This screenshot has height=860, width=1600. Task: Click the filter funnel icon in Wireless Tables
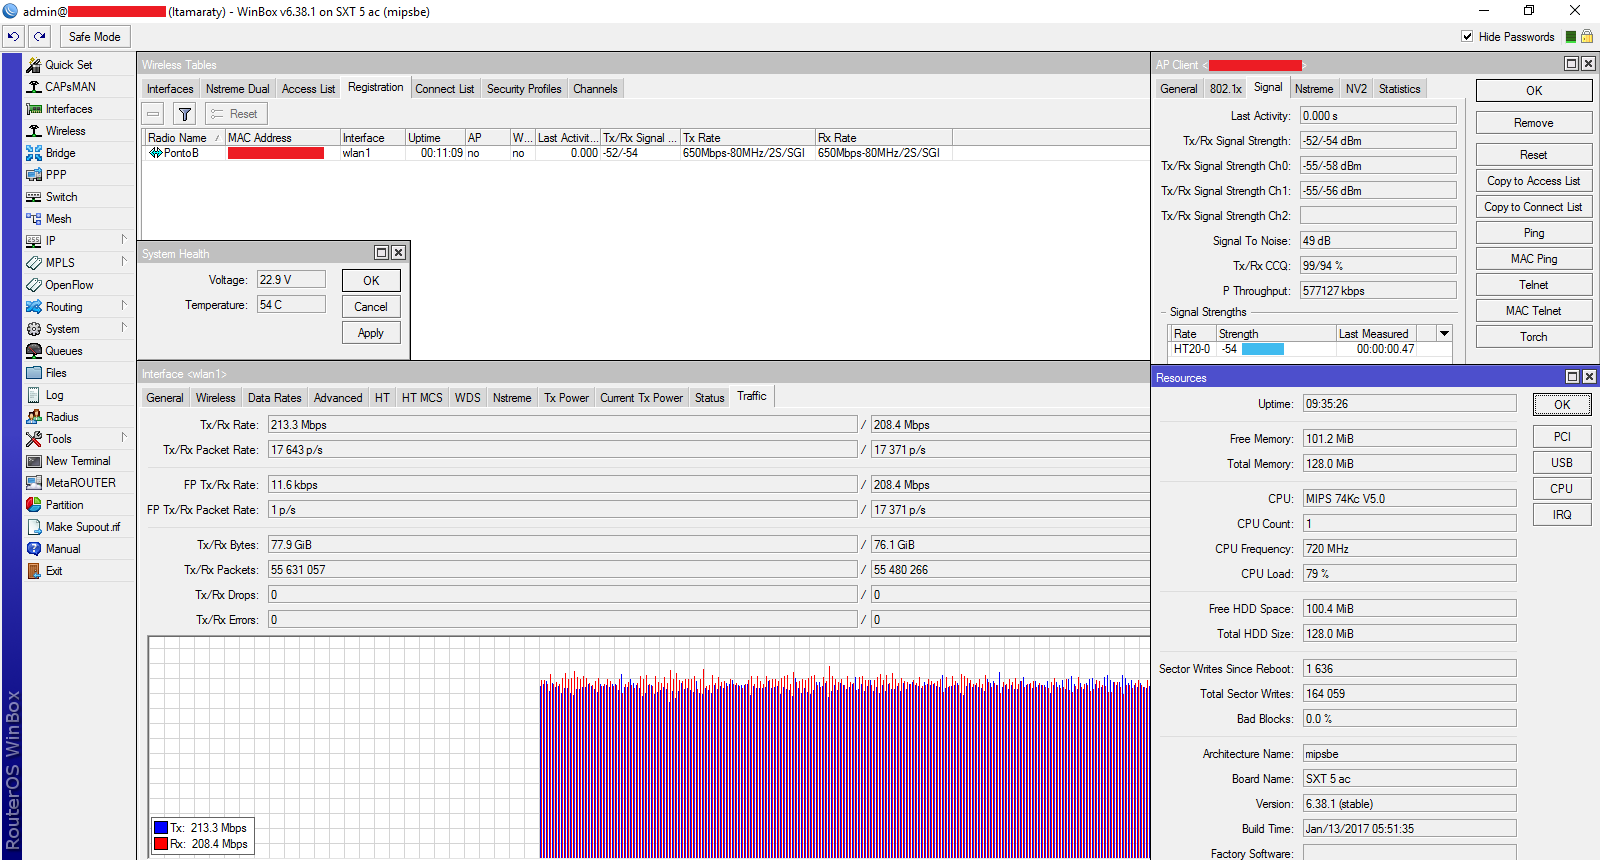click(x=184, y=114)
